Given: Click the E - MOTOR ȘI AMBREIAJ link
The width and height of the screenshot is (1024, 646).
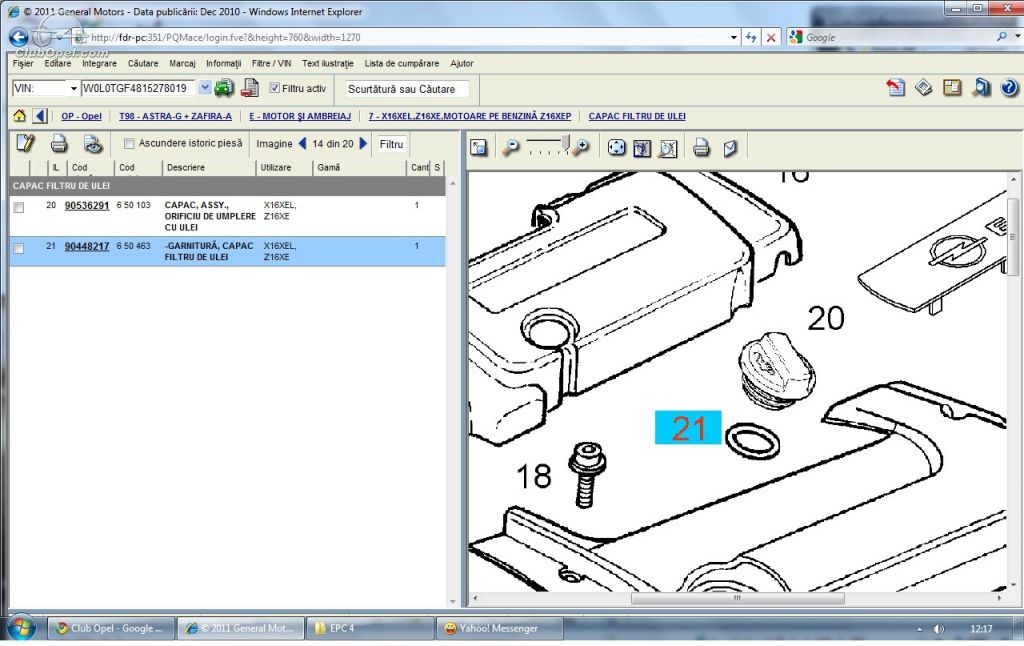Looking at the screenshot, I should pyautogui.click(x=300, y=116).
